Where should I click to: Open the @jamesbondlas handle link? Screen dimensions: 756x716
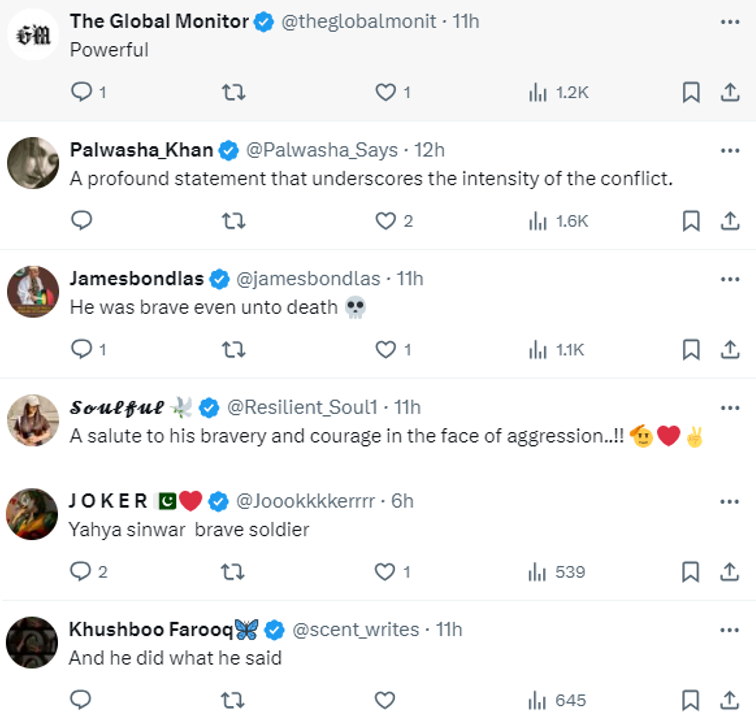tap(314, 278)
